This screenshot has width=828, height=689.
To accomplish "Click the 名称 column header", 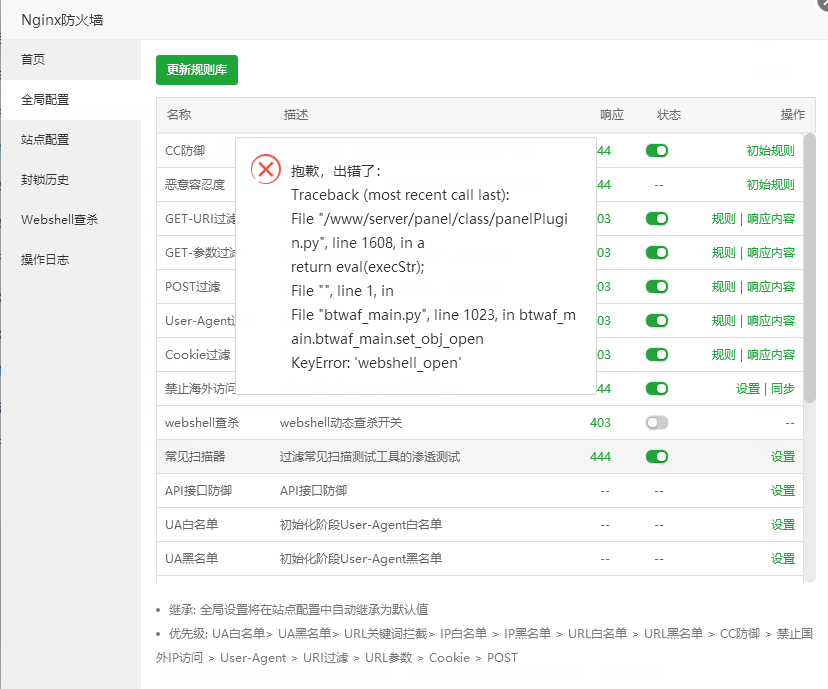I will tap(179, 115).
